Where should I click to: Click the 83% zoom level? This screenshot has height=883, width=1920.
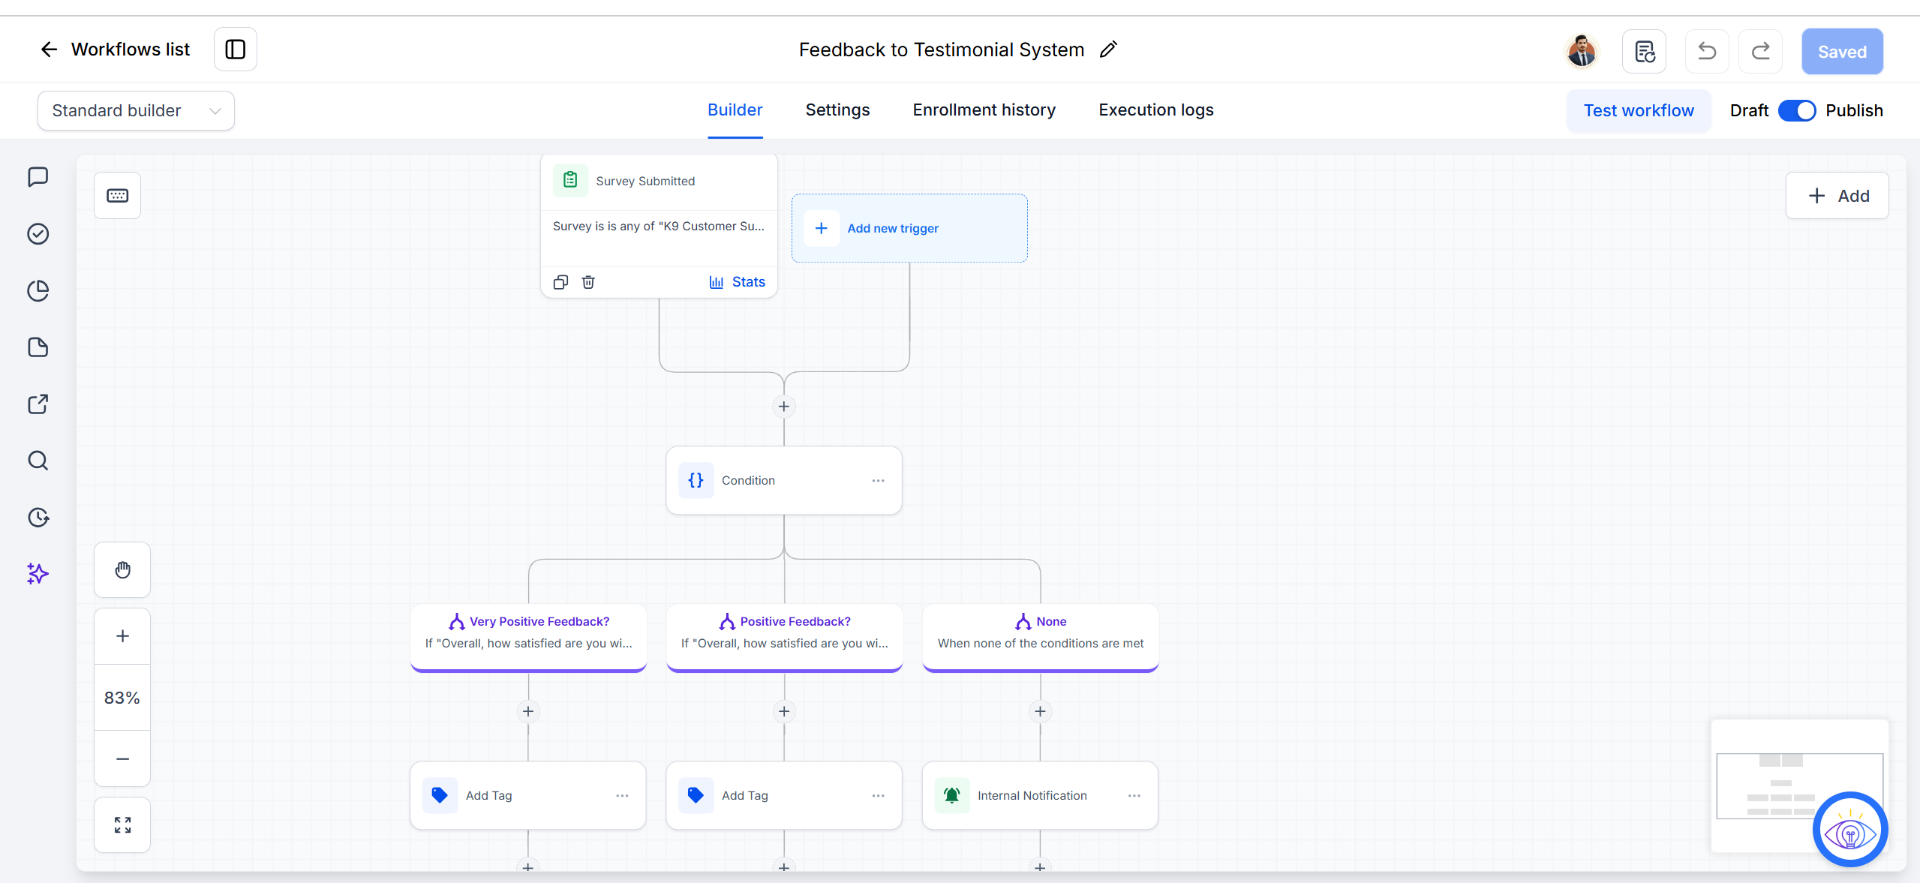[x=122, y=698]
